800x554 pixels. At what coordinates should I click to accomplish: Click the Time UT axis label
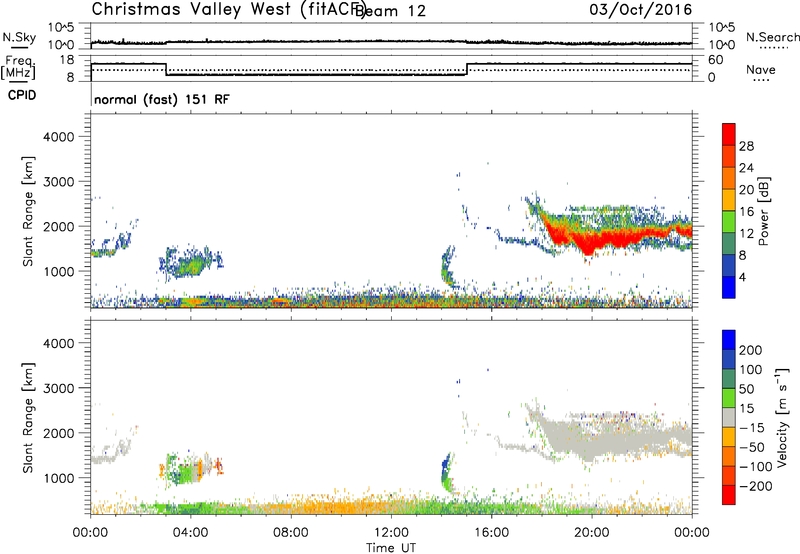(391, 547)
